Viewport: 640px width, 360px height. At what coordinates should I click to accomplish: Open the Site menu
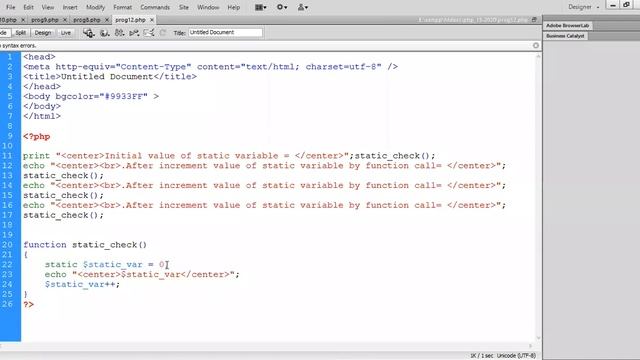pos(184,7)
